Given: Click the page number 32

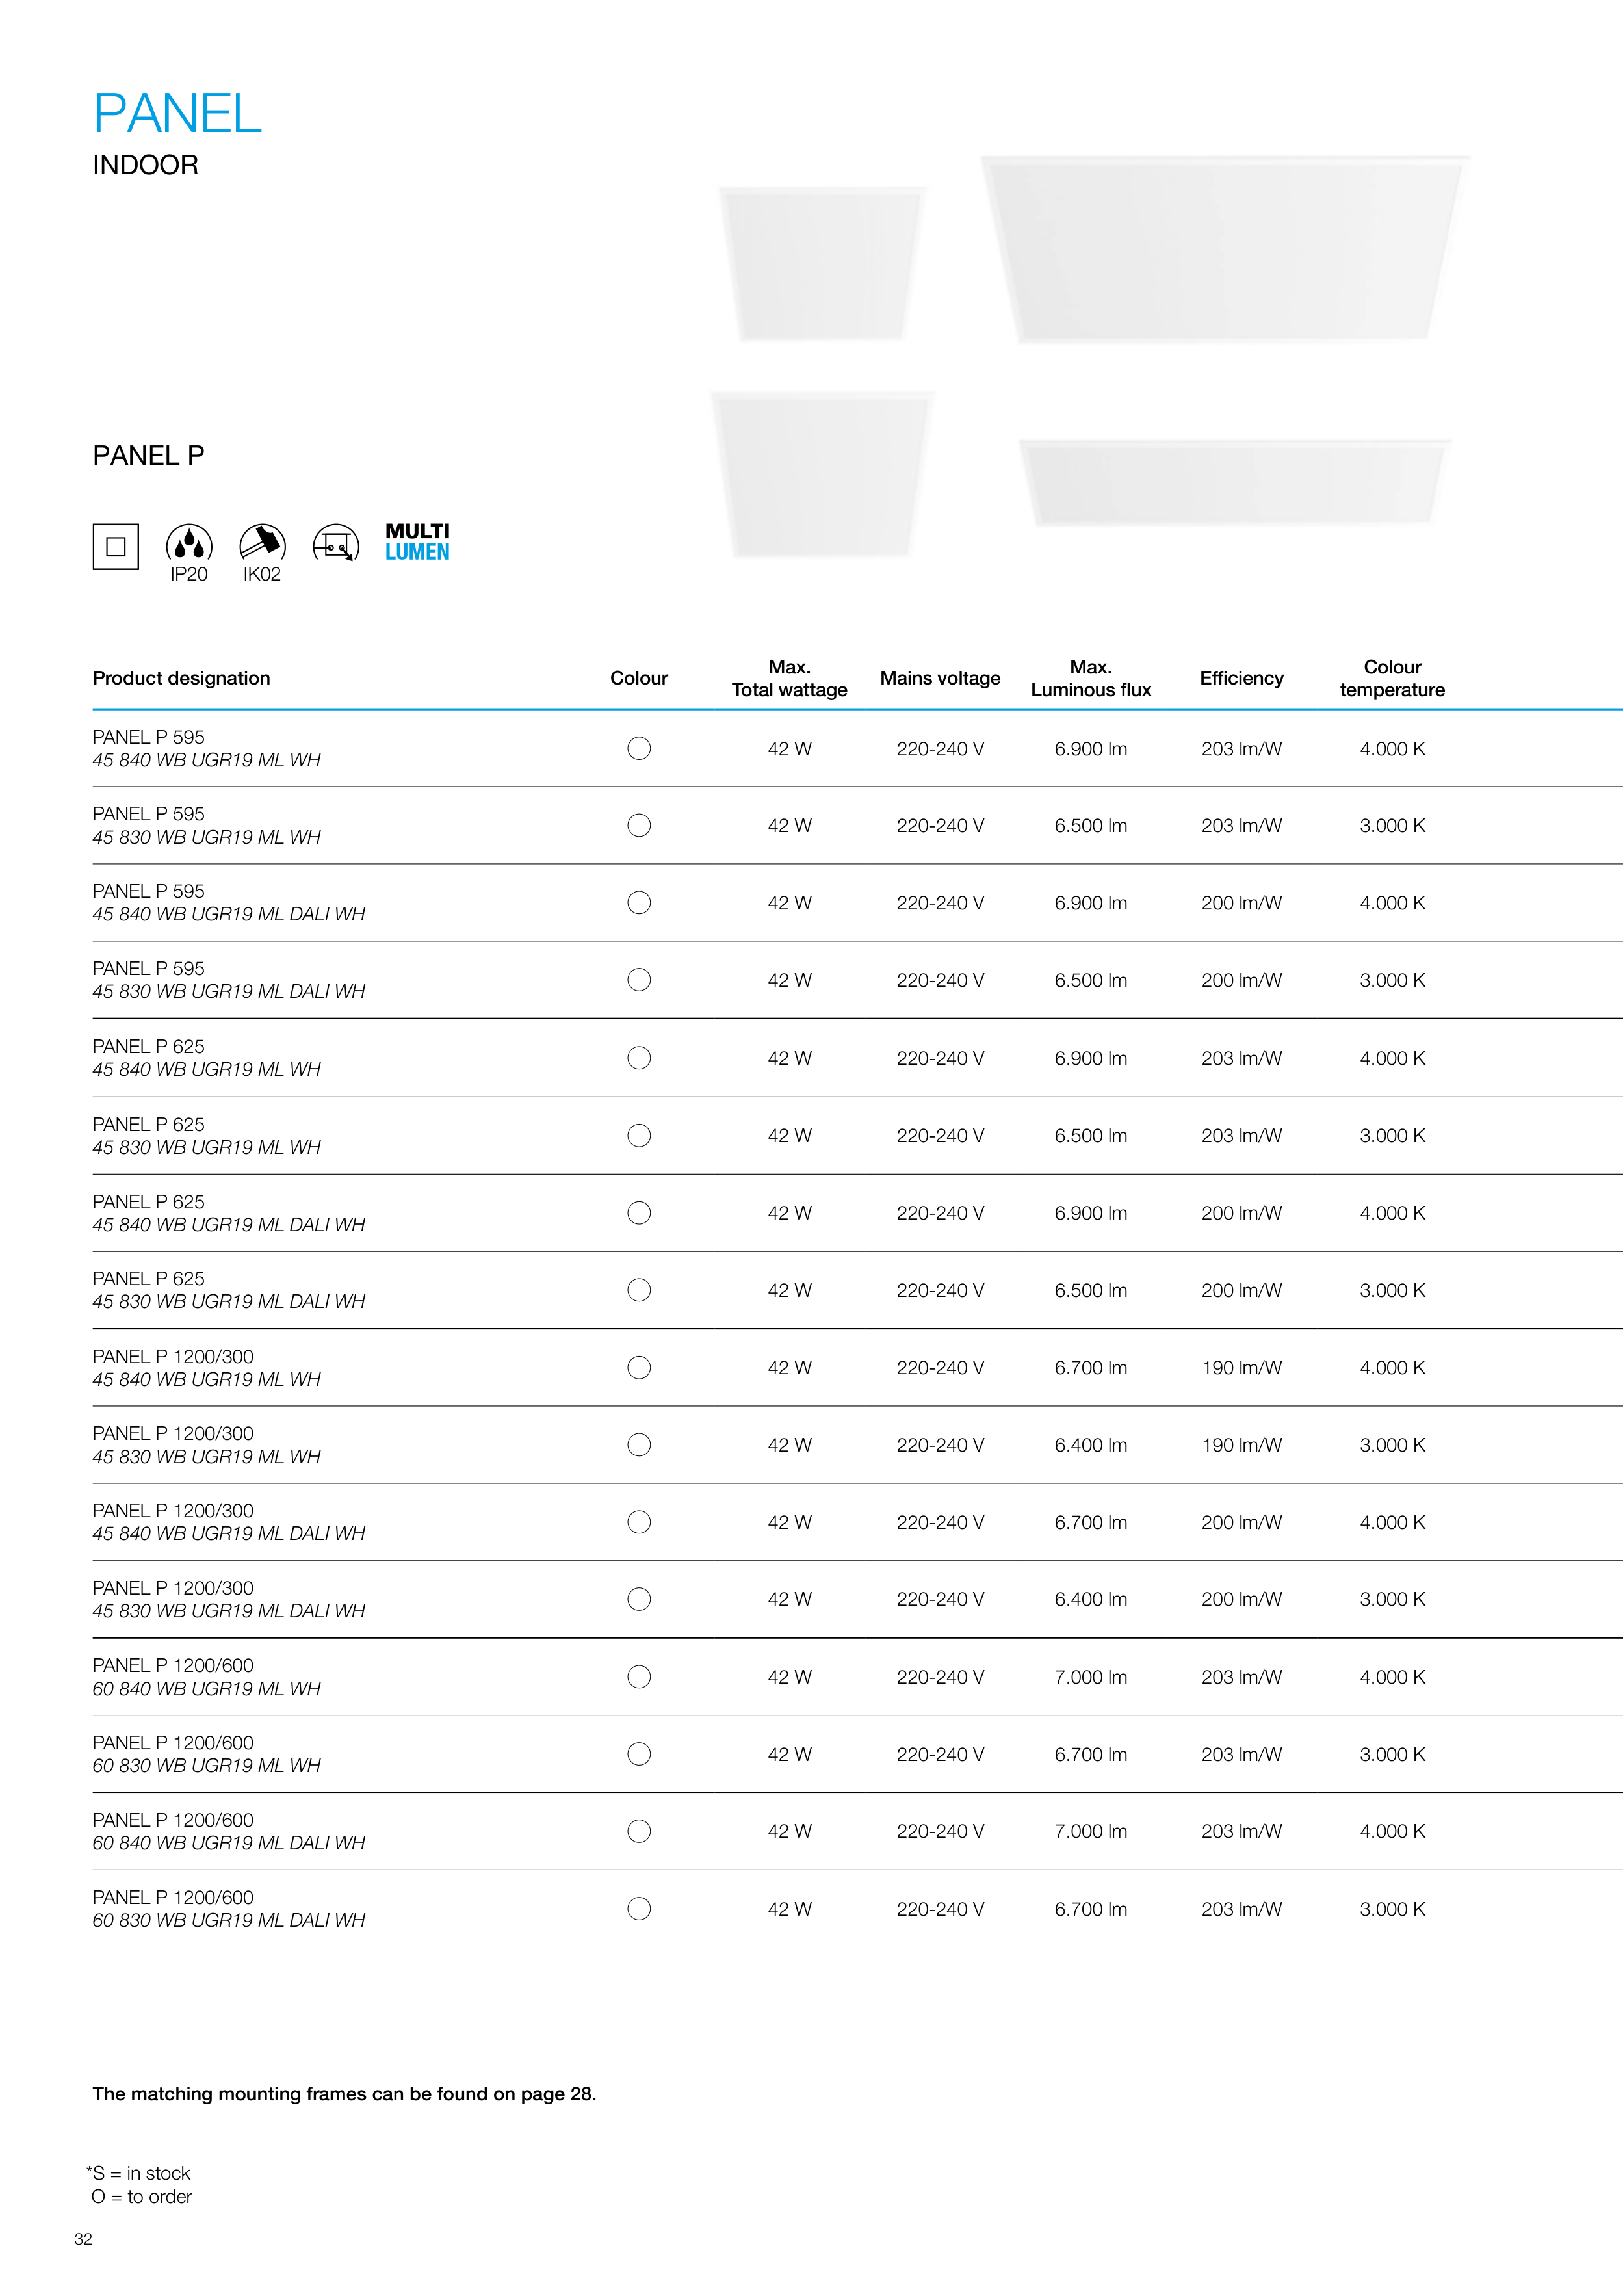Looking at the screenshot, I should (x=83, y=2239).
